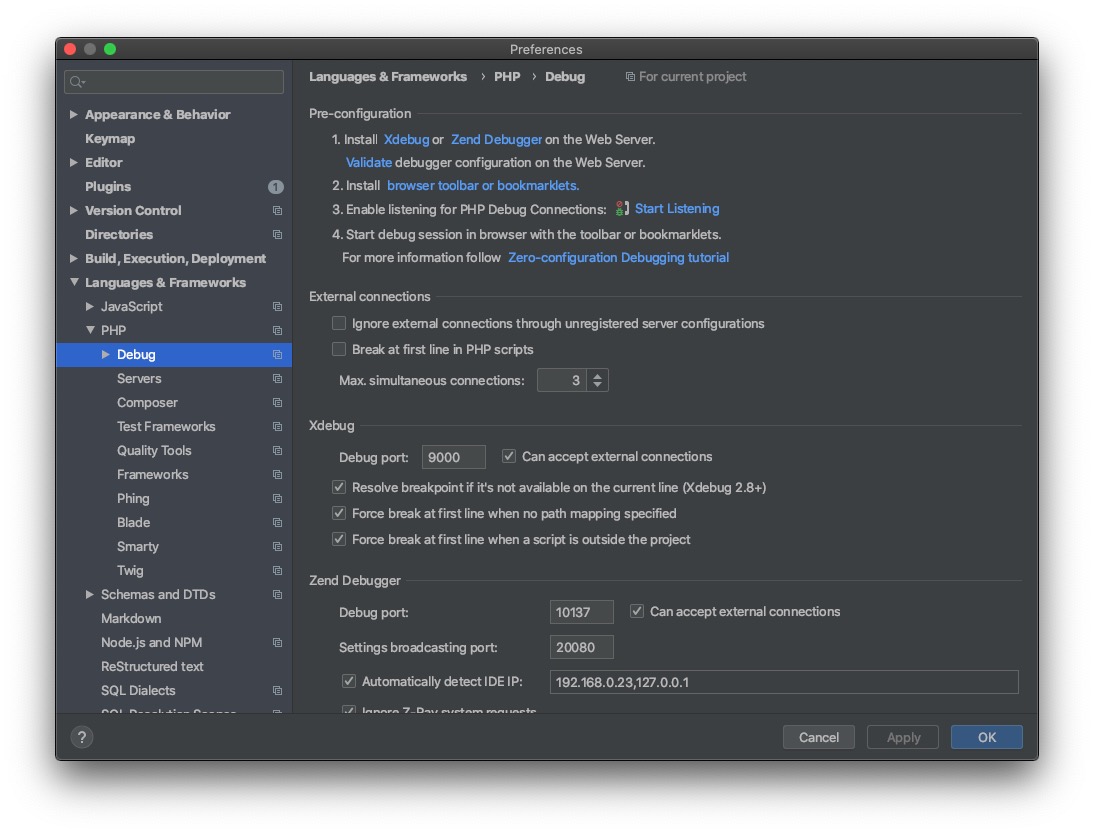Click the project-level icon in the Debug row
The height and width of the screenshot is (834, 1094).
277,355
